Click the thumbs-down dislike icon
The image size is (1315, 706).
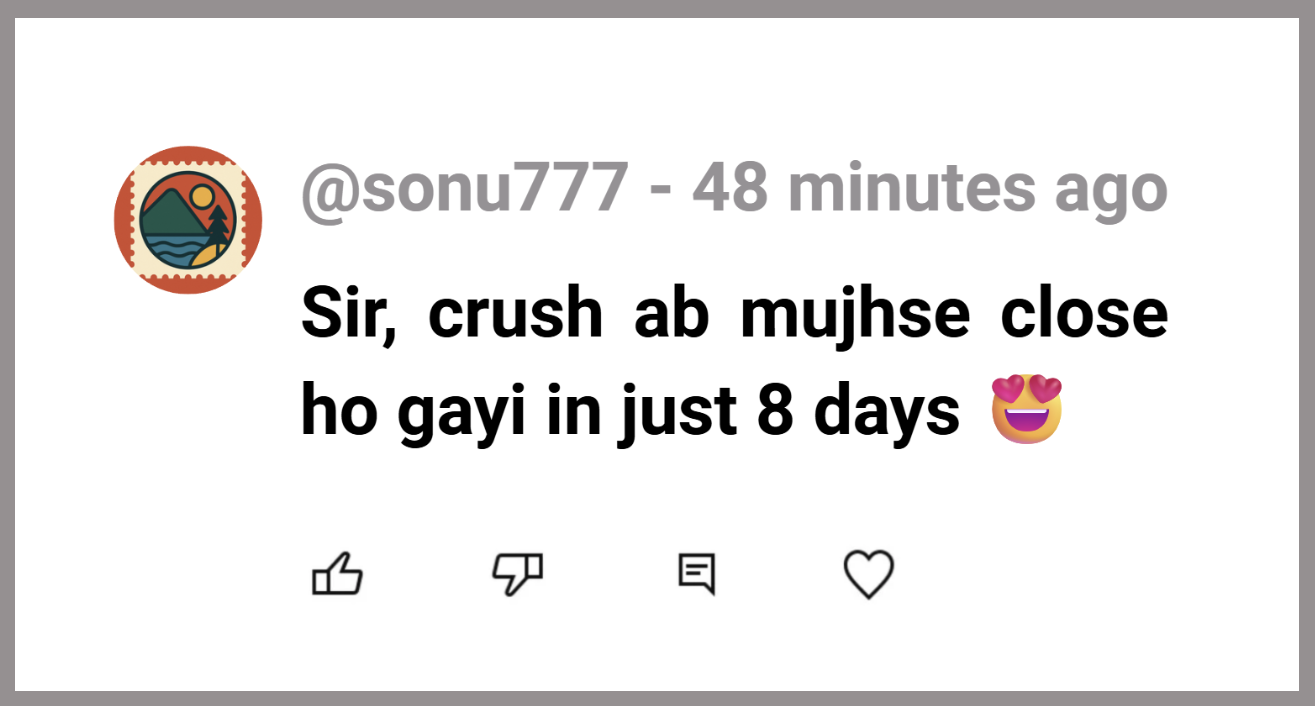pos(517,575)
